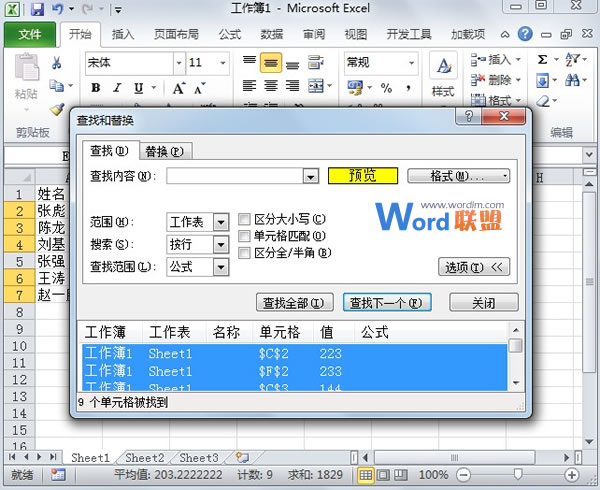The image size is (600, 490).
Task: Open the 插入 ribbon tab
Action: click(123, 34)
